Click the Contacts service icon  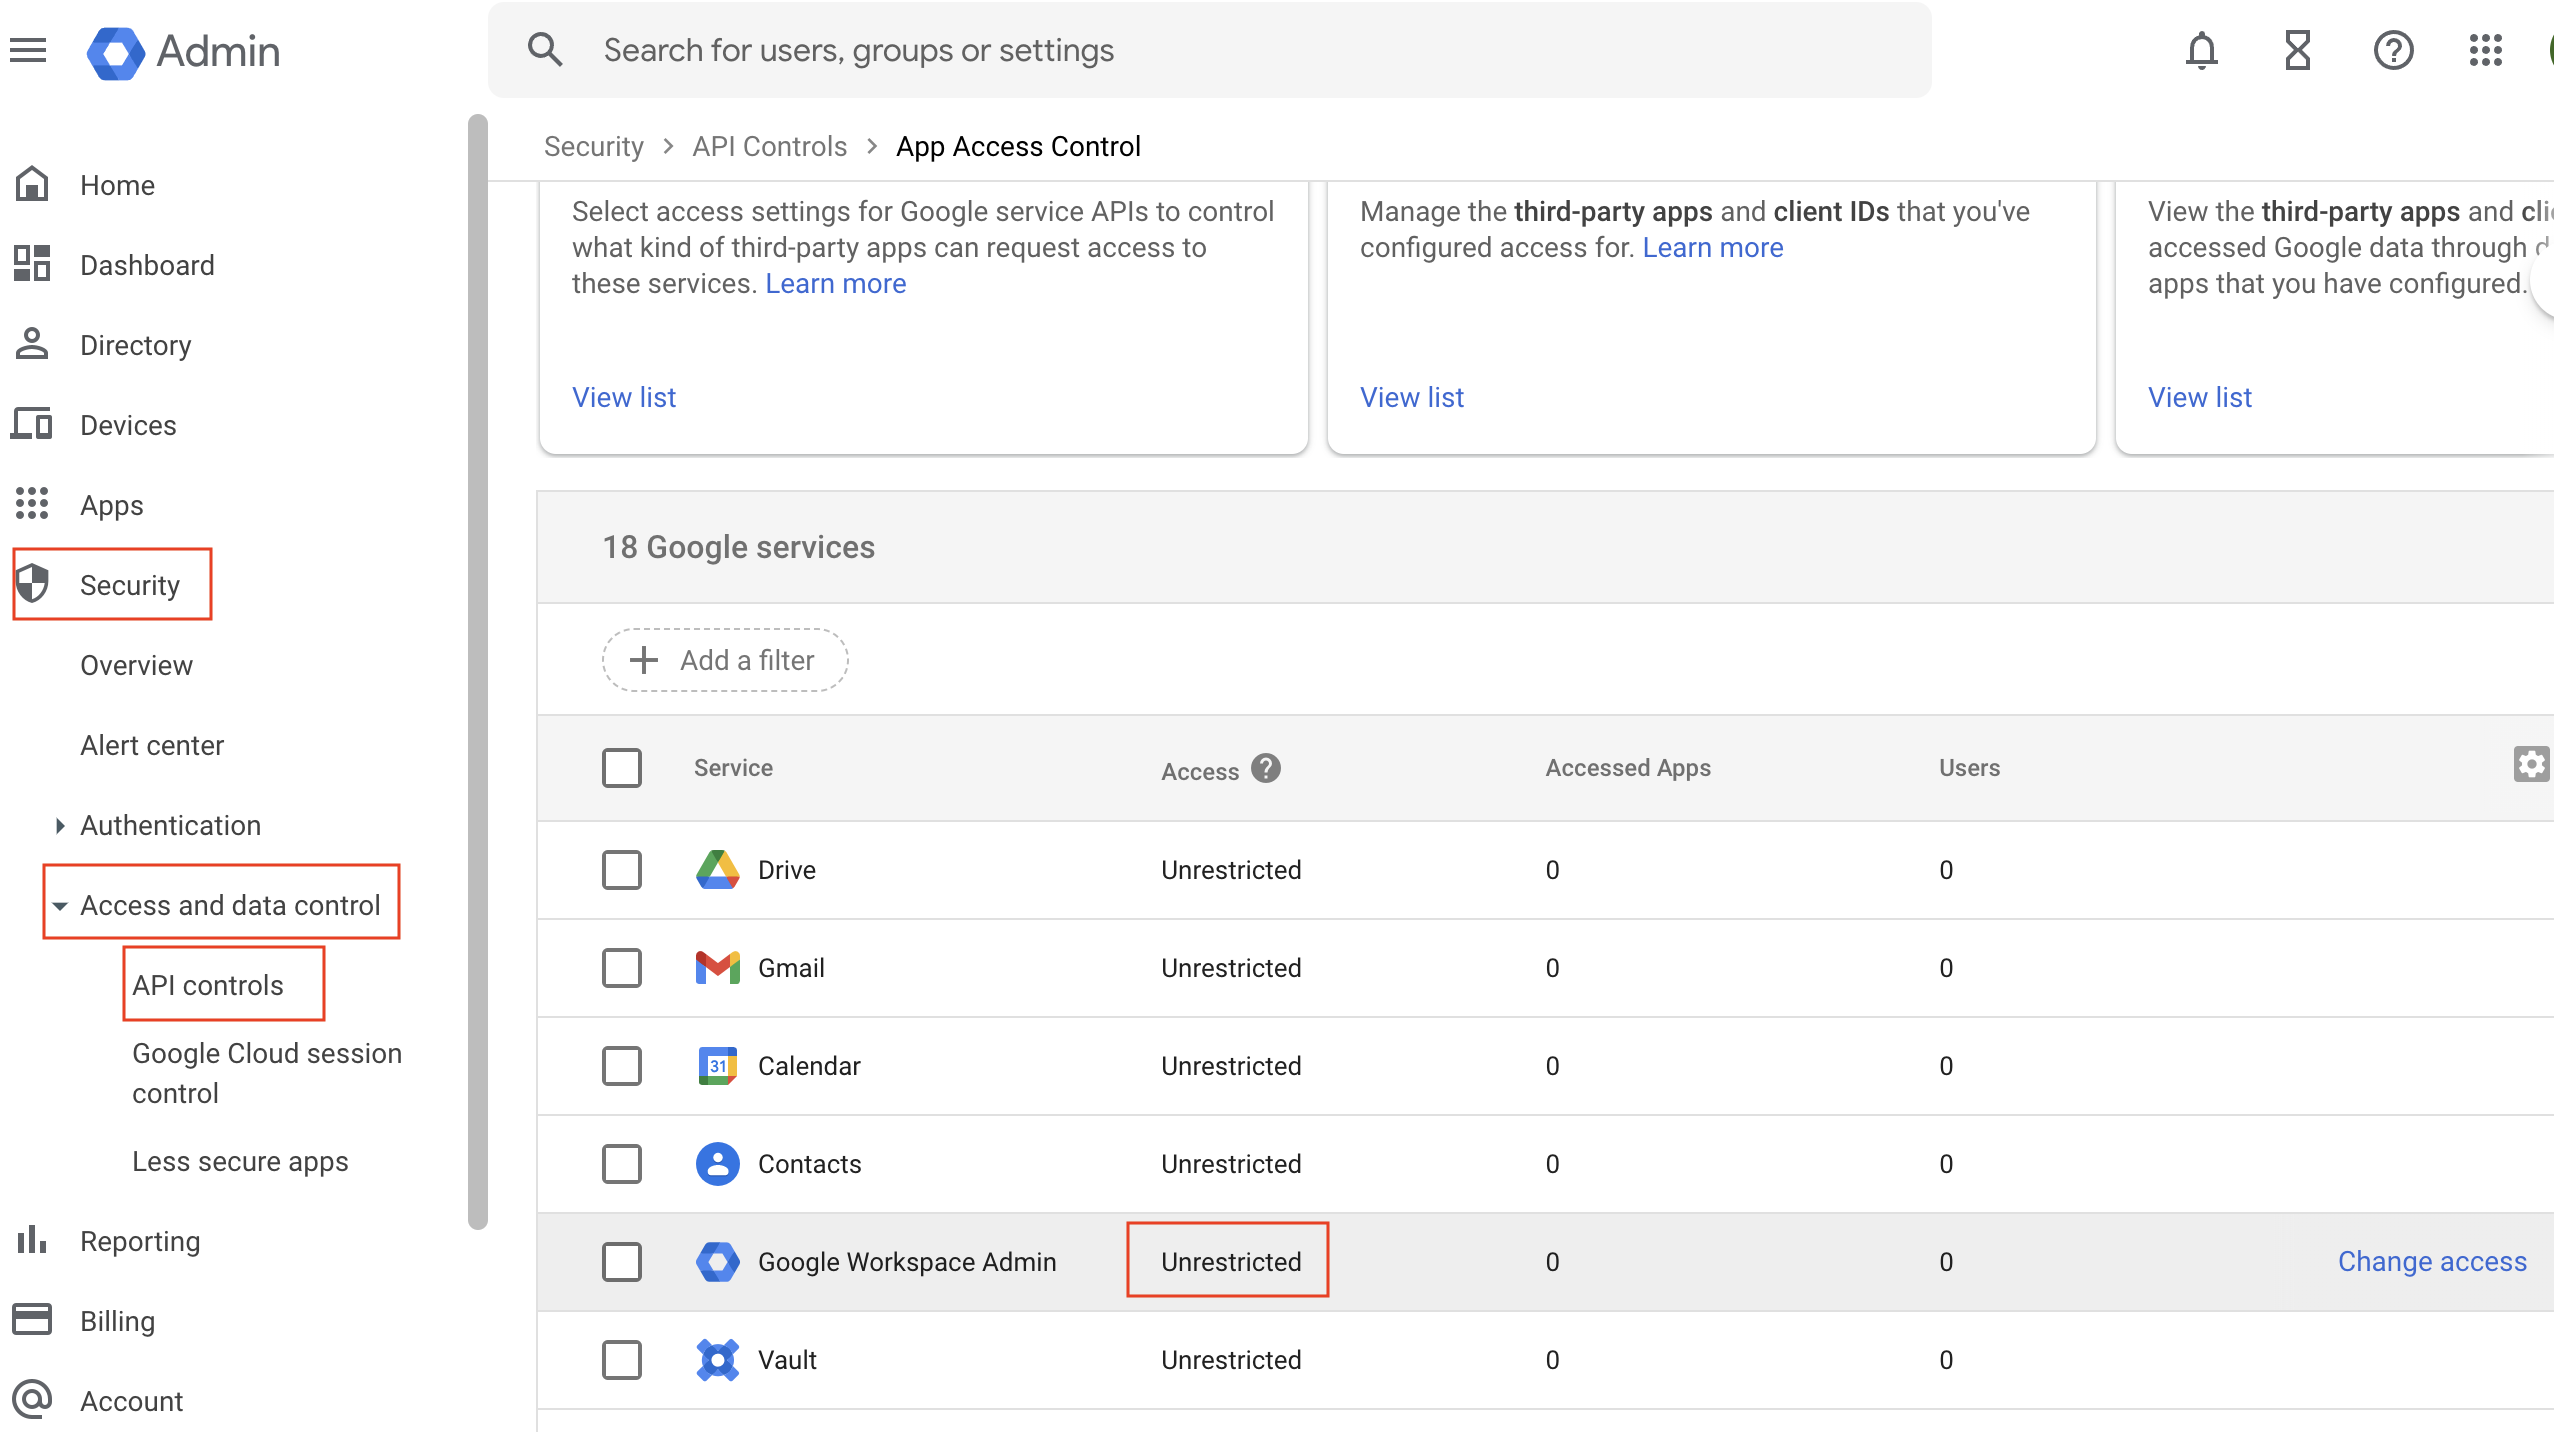[x=718, y=1163]
